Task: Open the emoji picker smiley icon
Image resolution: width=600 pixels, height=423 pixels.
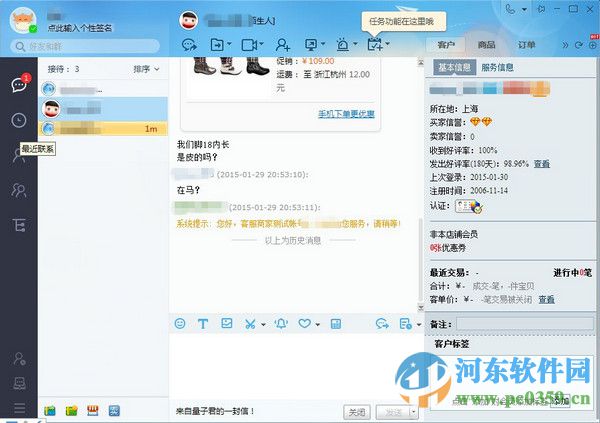Action: [x=180, y=323]
